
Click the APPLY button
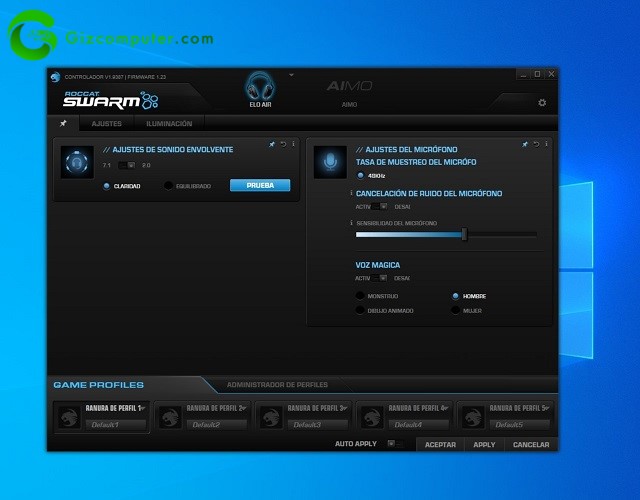(x=484, y=444)
